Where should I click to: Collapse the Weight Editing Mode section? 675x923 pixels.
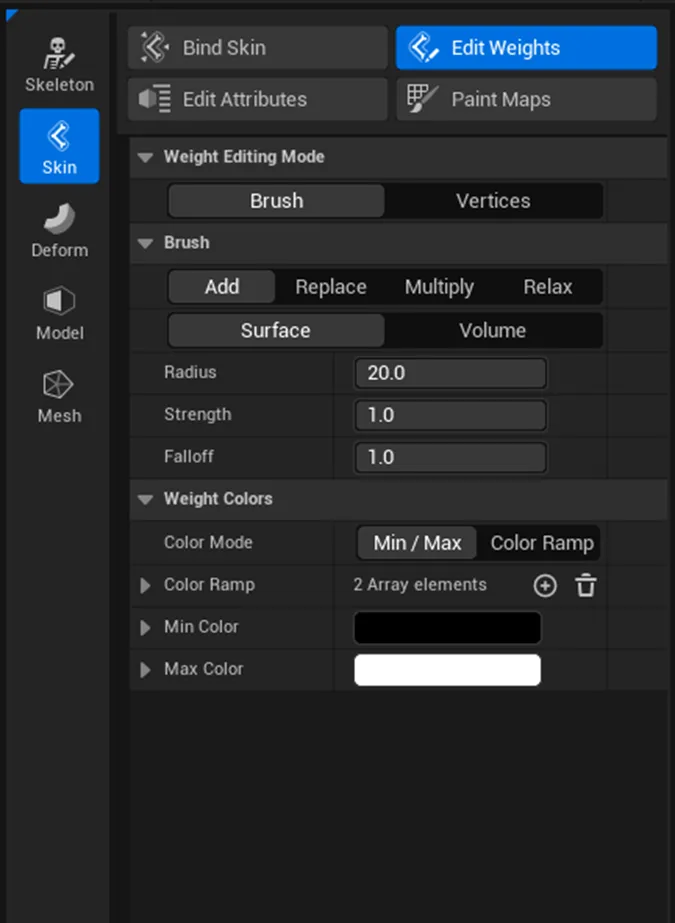[x=146, y=158]
